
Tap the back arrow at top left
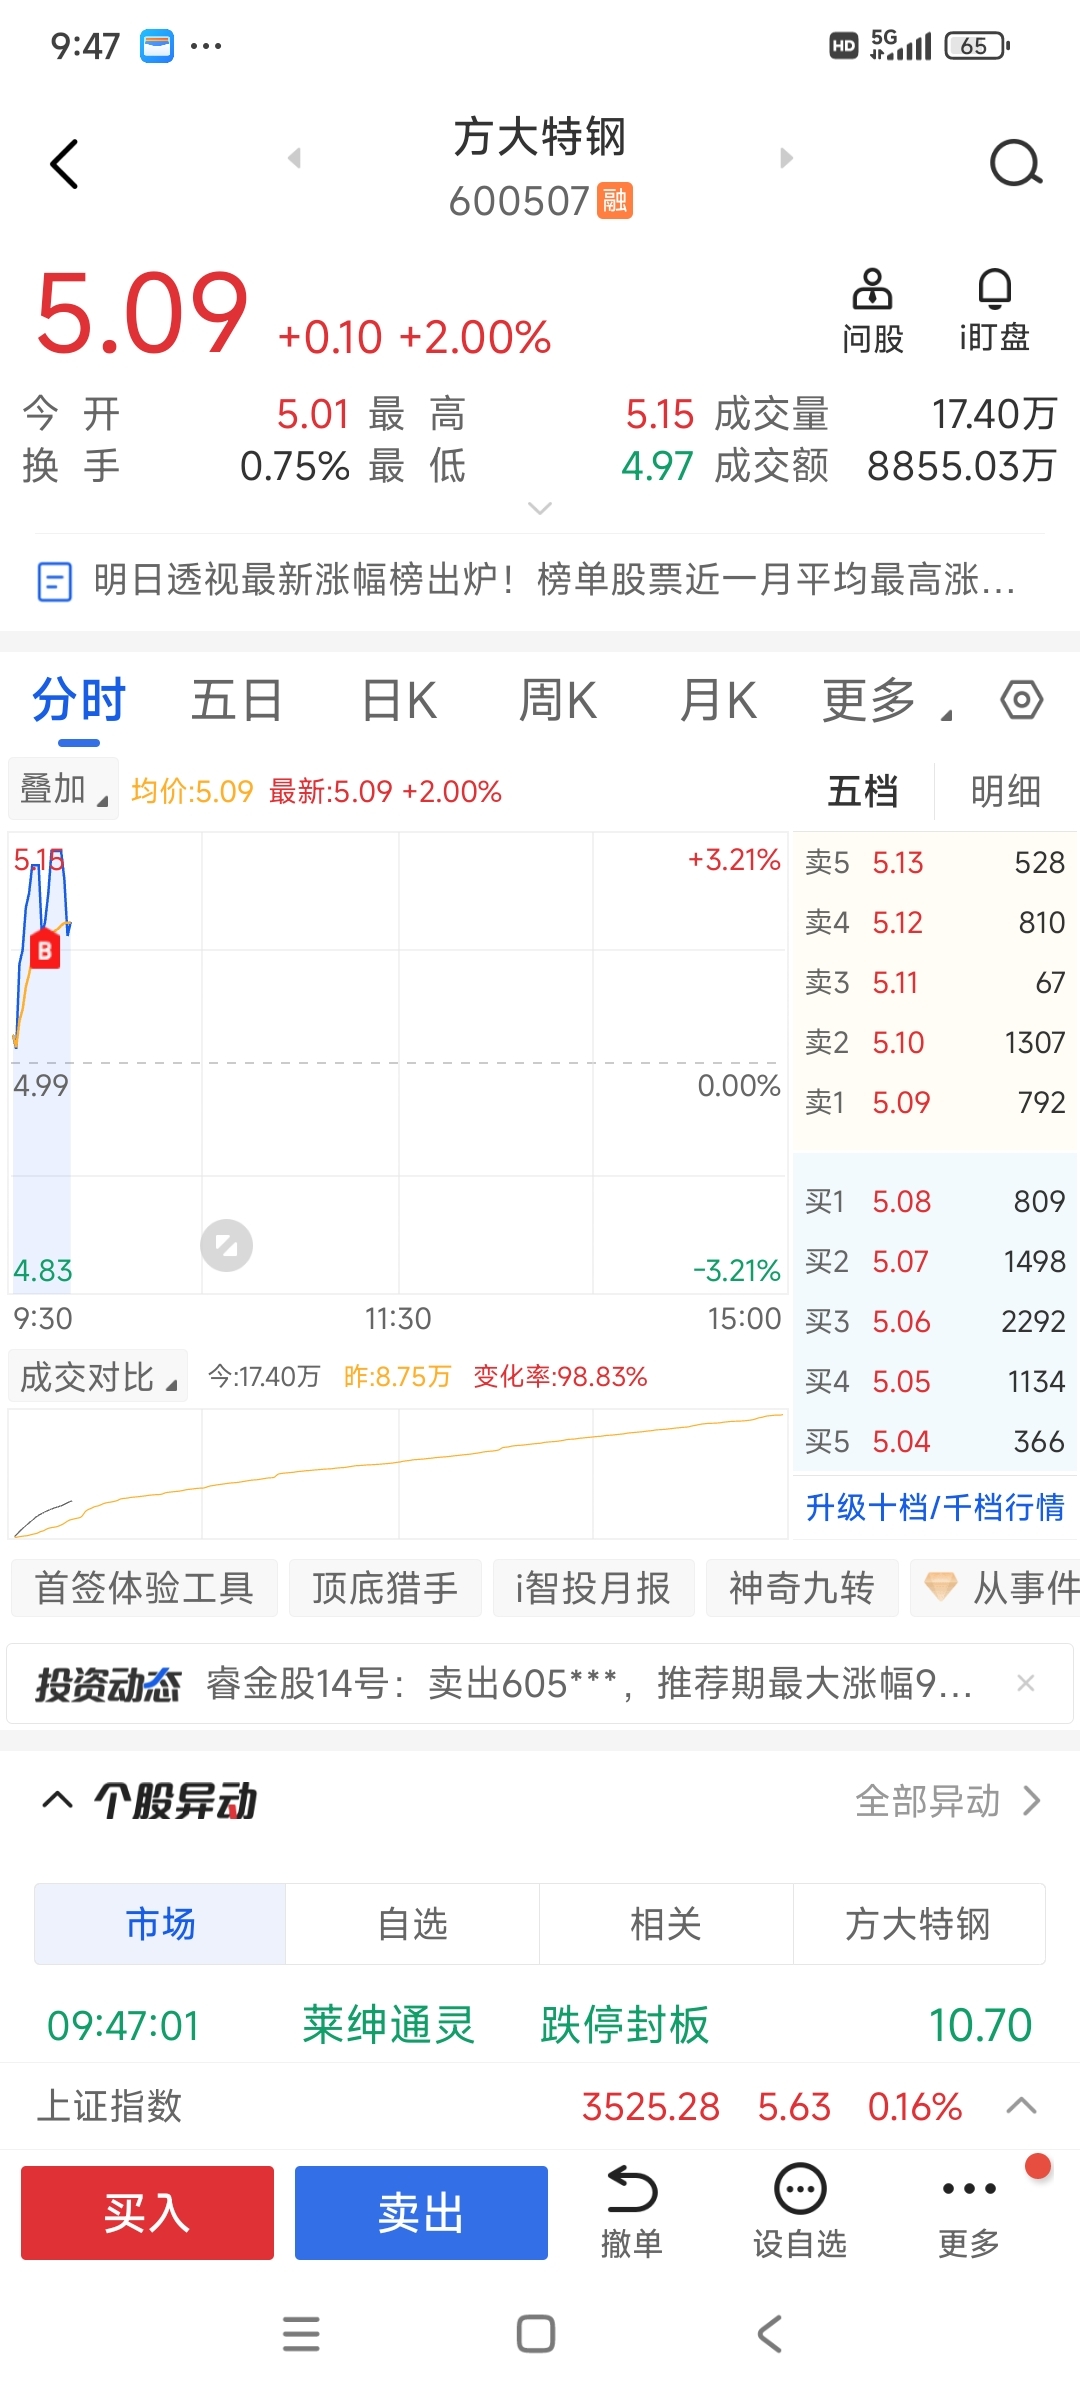click(x=64, y=164)
